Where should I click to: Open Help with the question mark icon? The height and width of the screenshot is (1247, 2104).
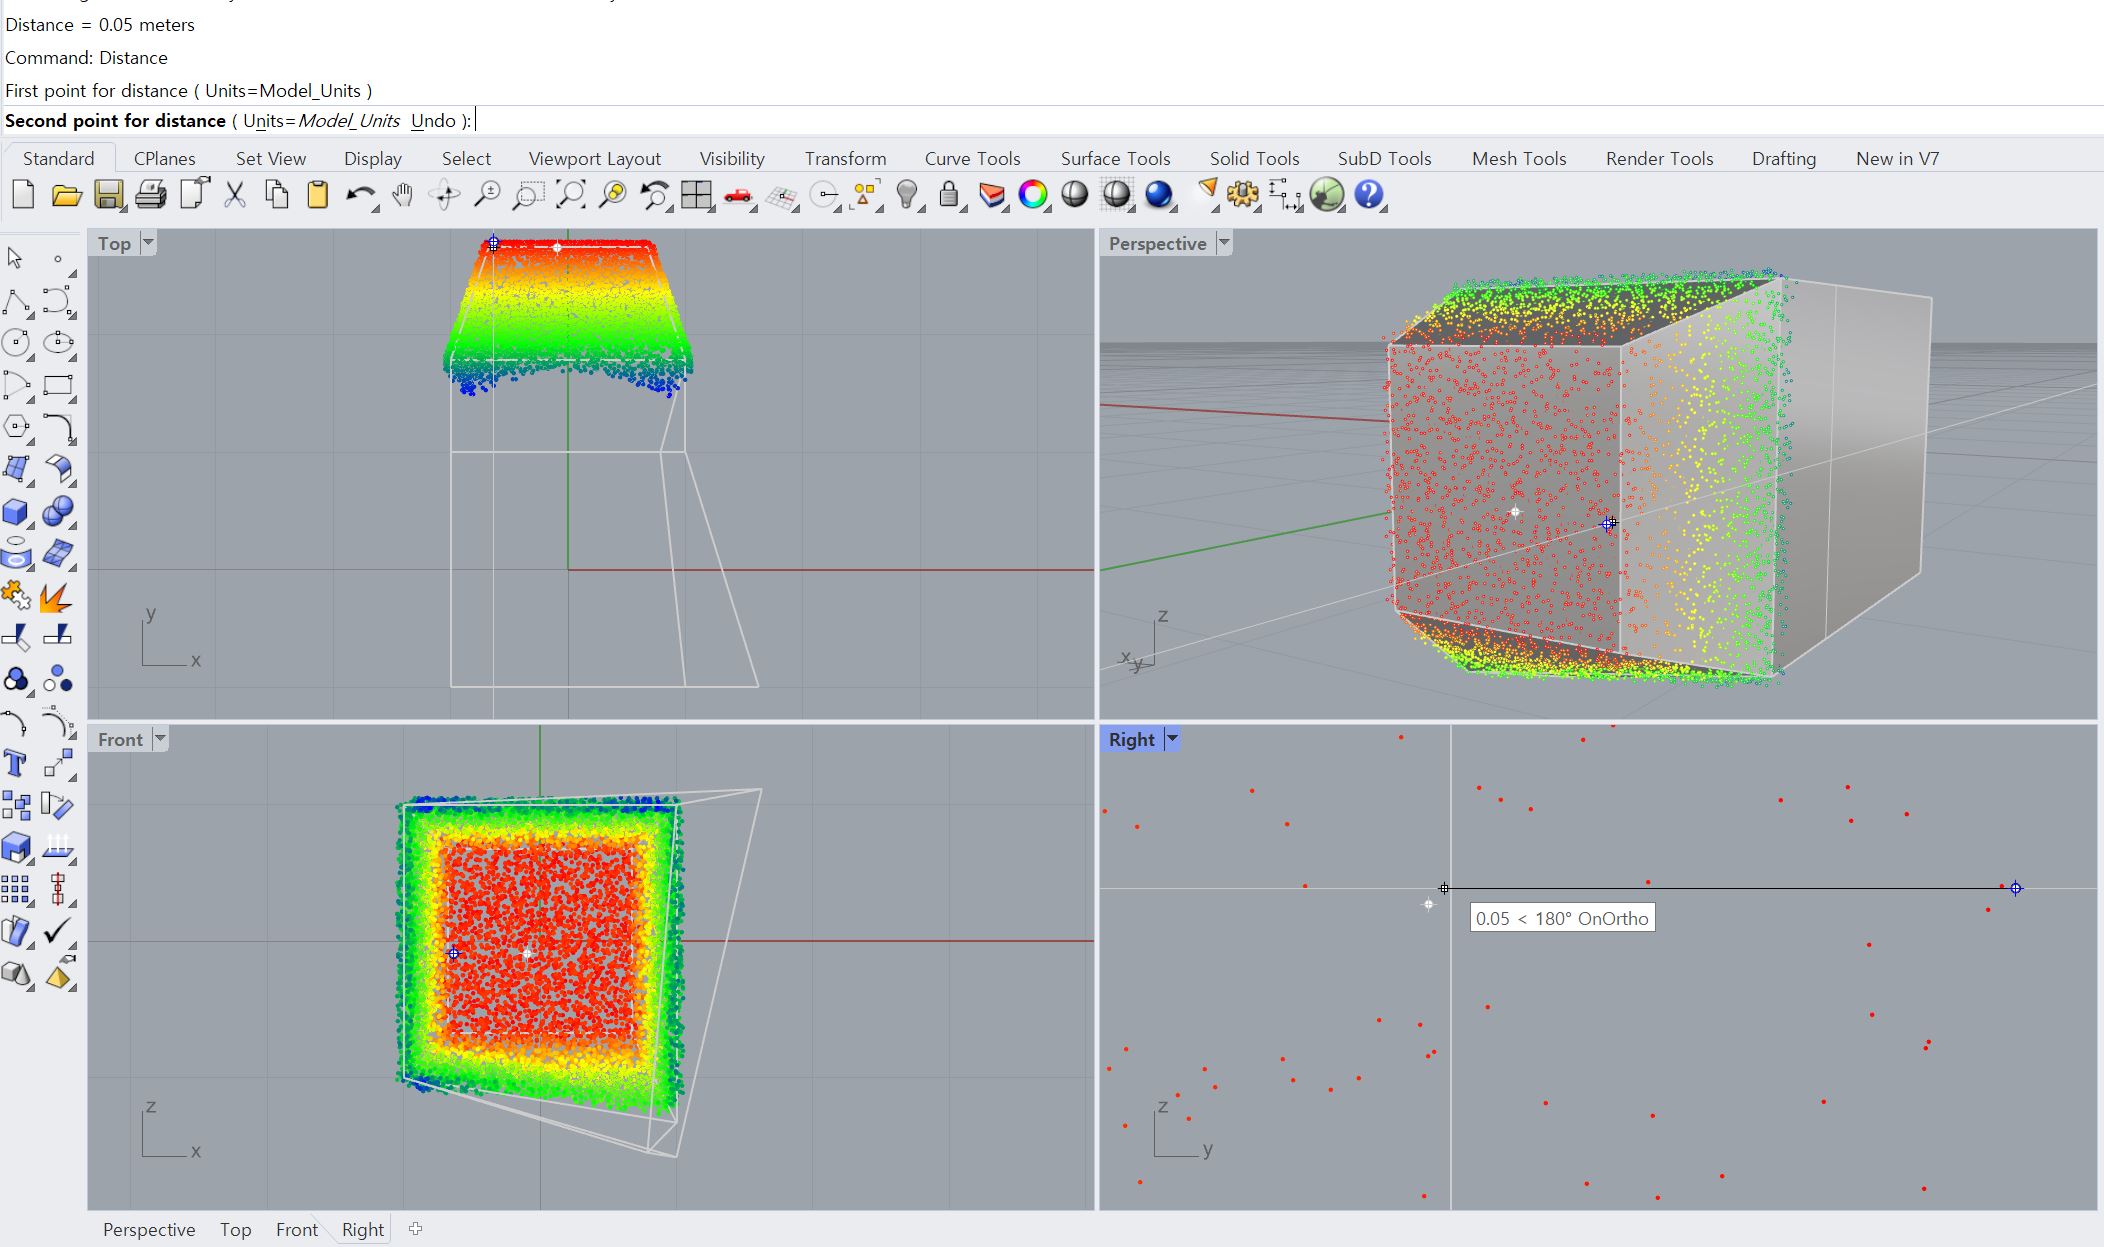click(x=1369, y=194)
